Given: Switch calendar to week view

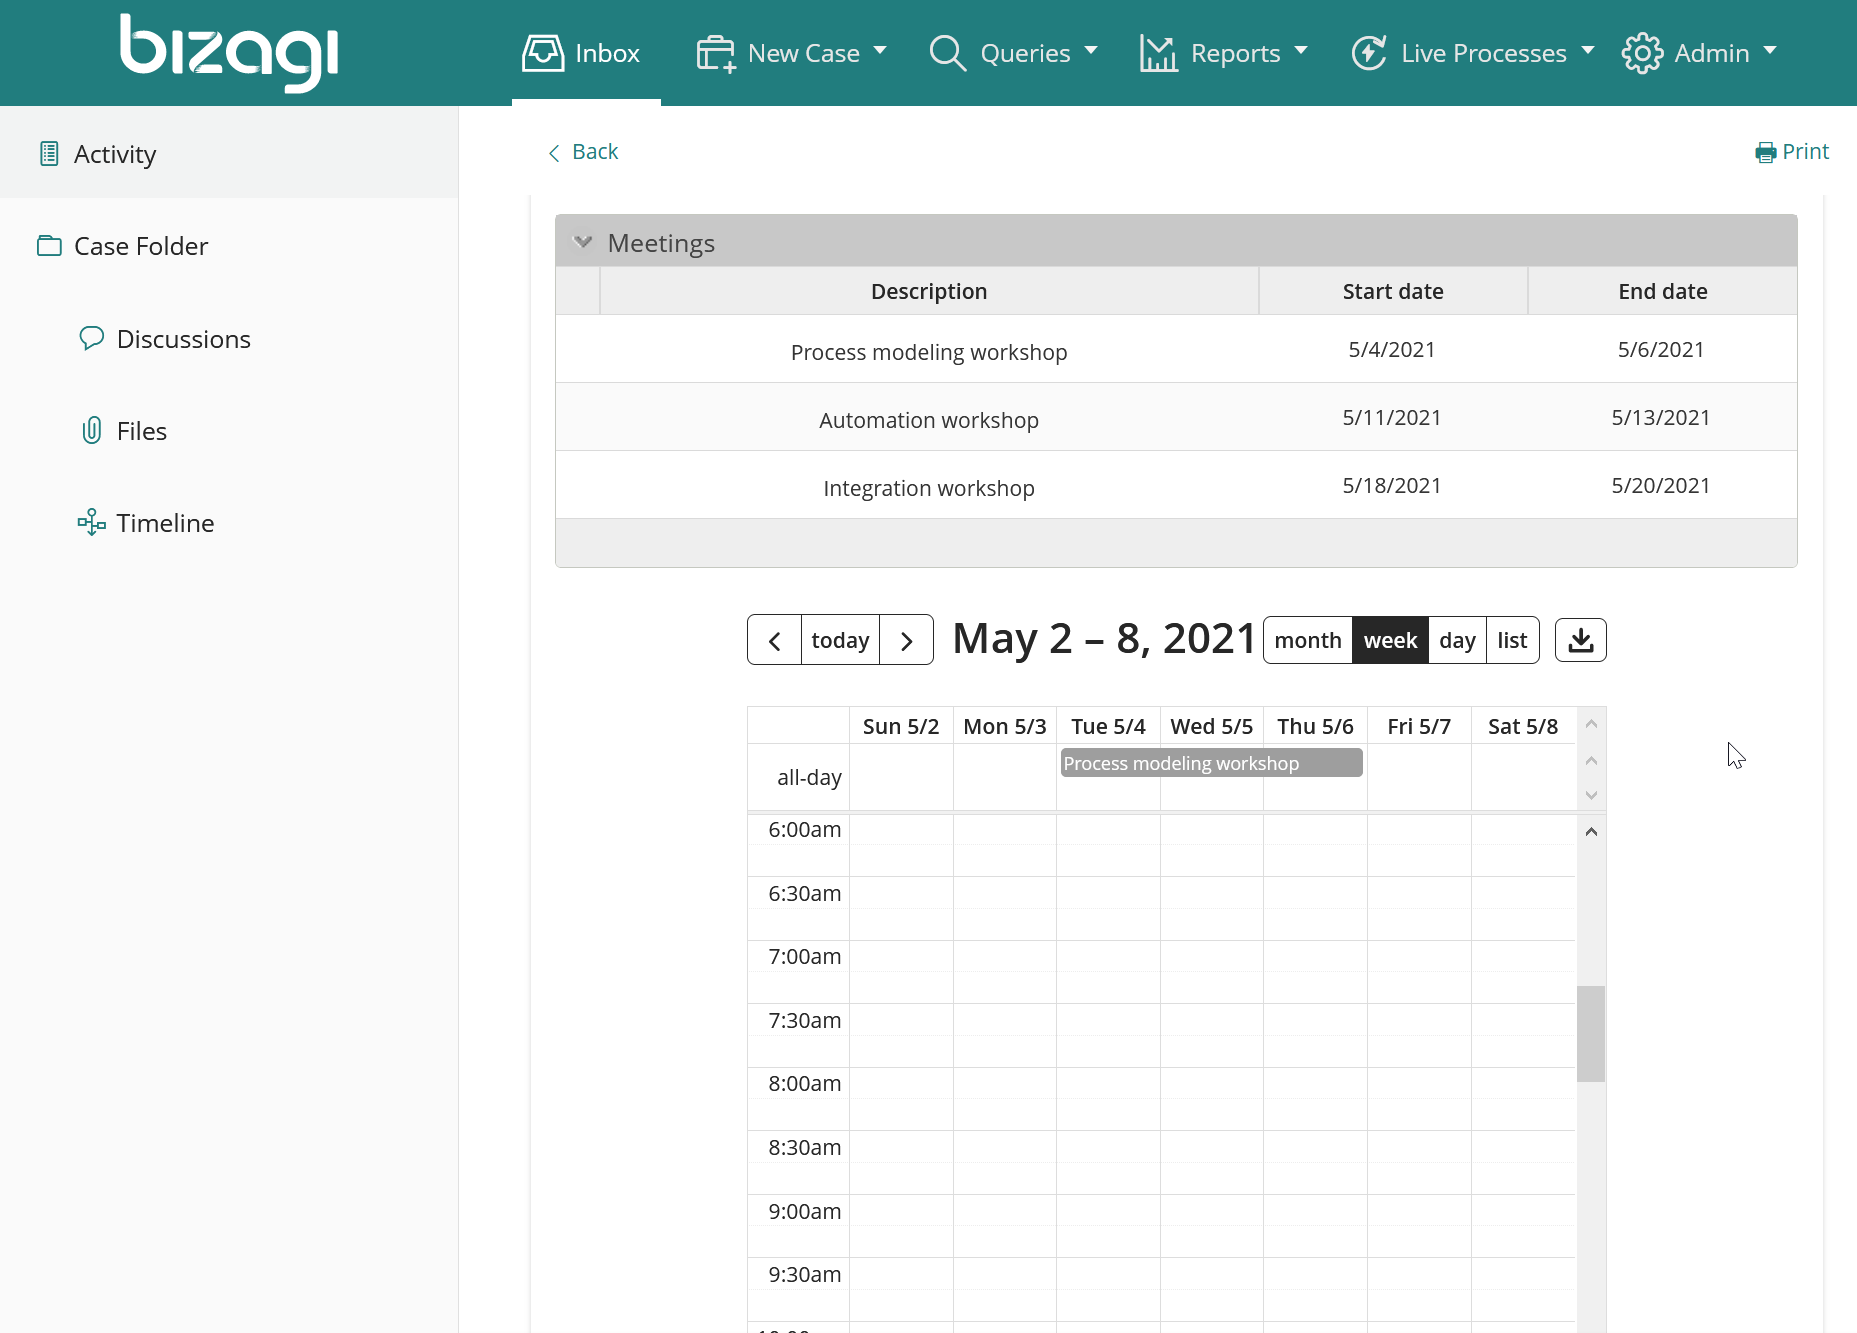Looking at the screenshot, I should pos(1391,640).
